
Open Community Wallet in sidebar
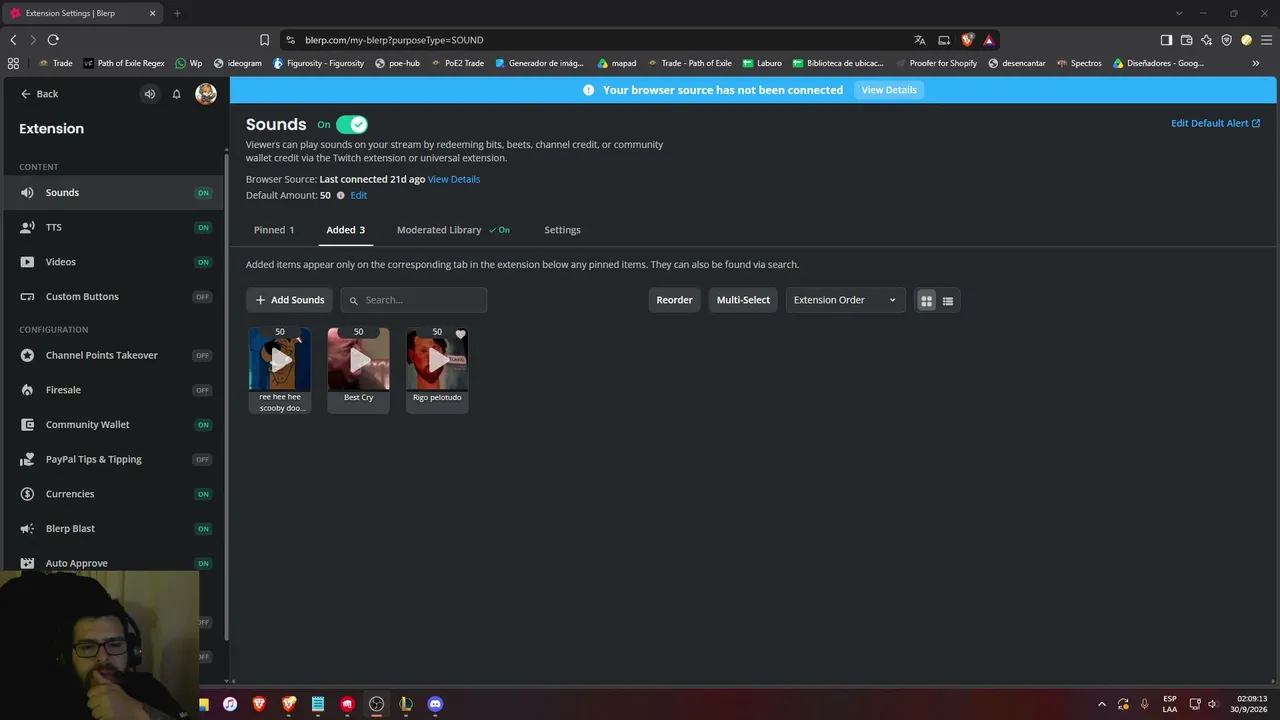(113, 425)
